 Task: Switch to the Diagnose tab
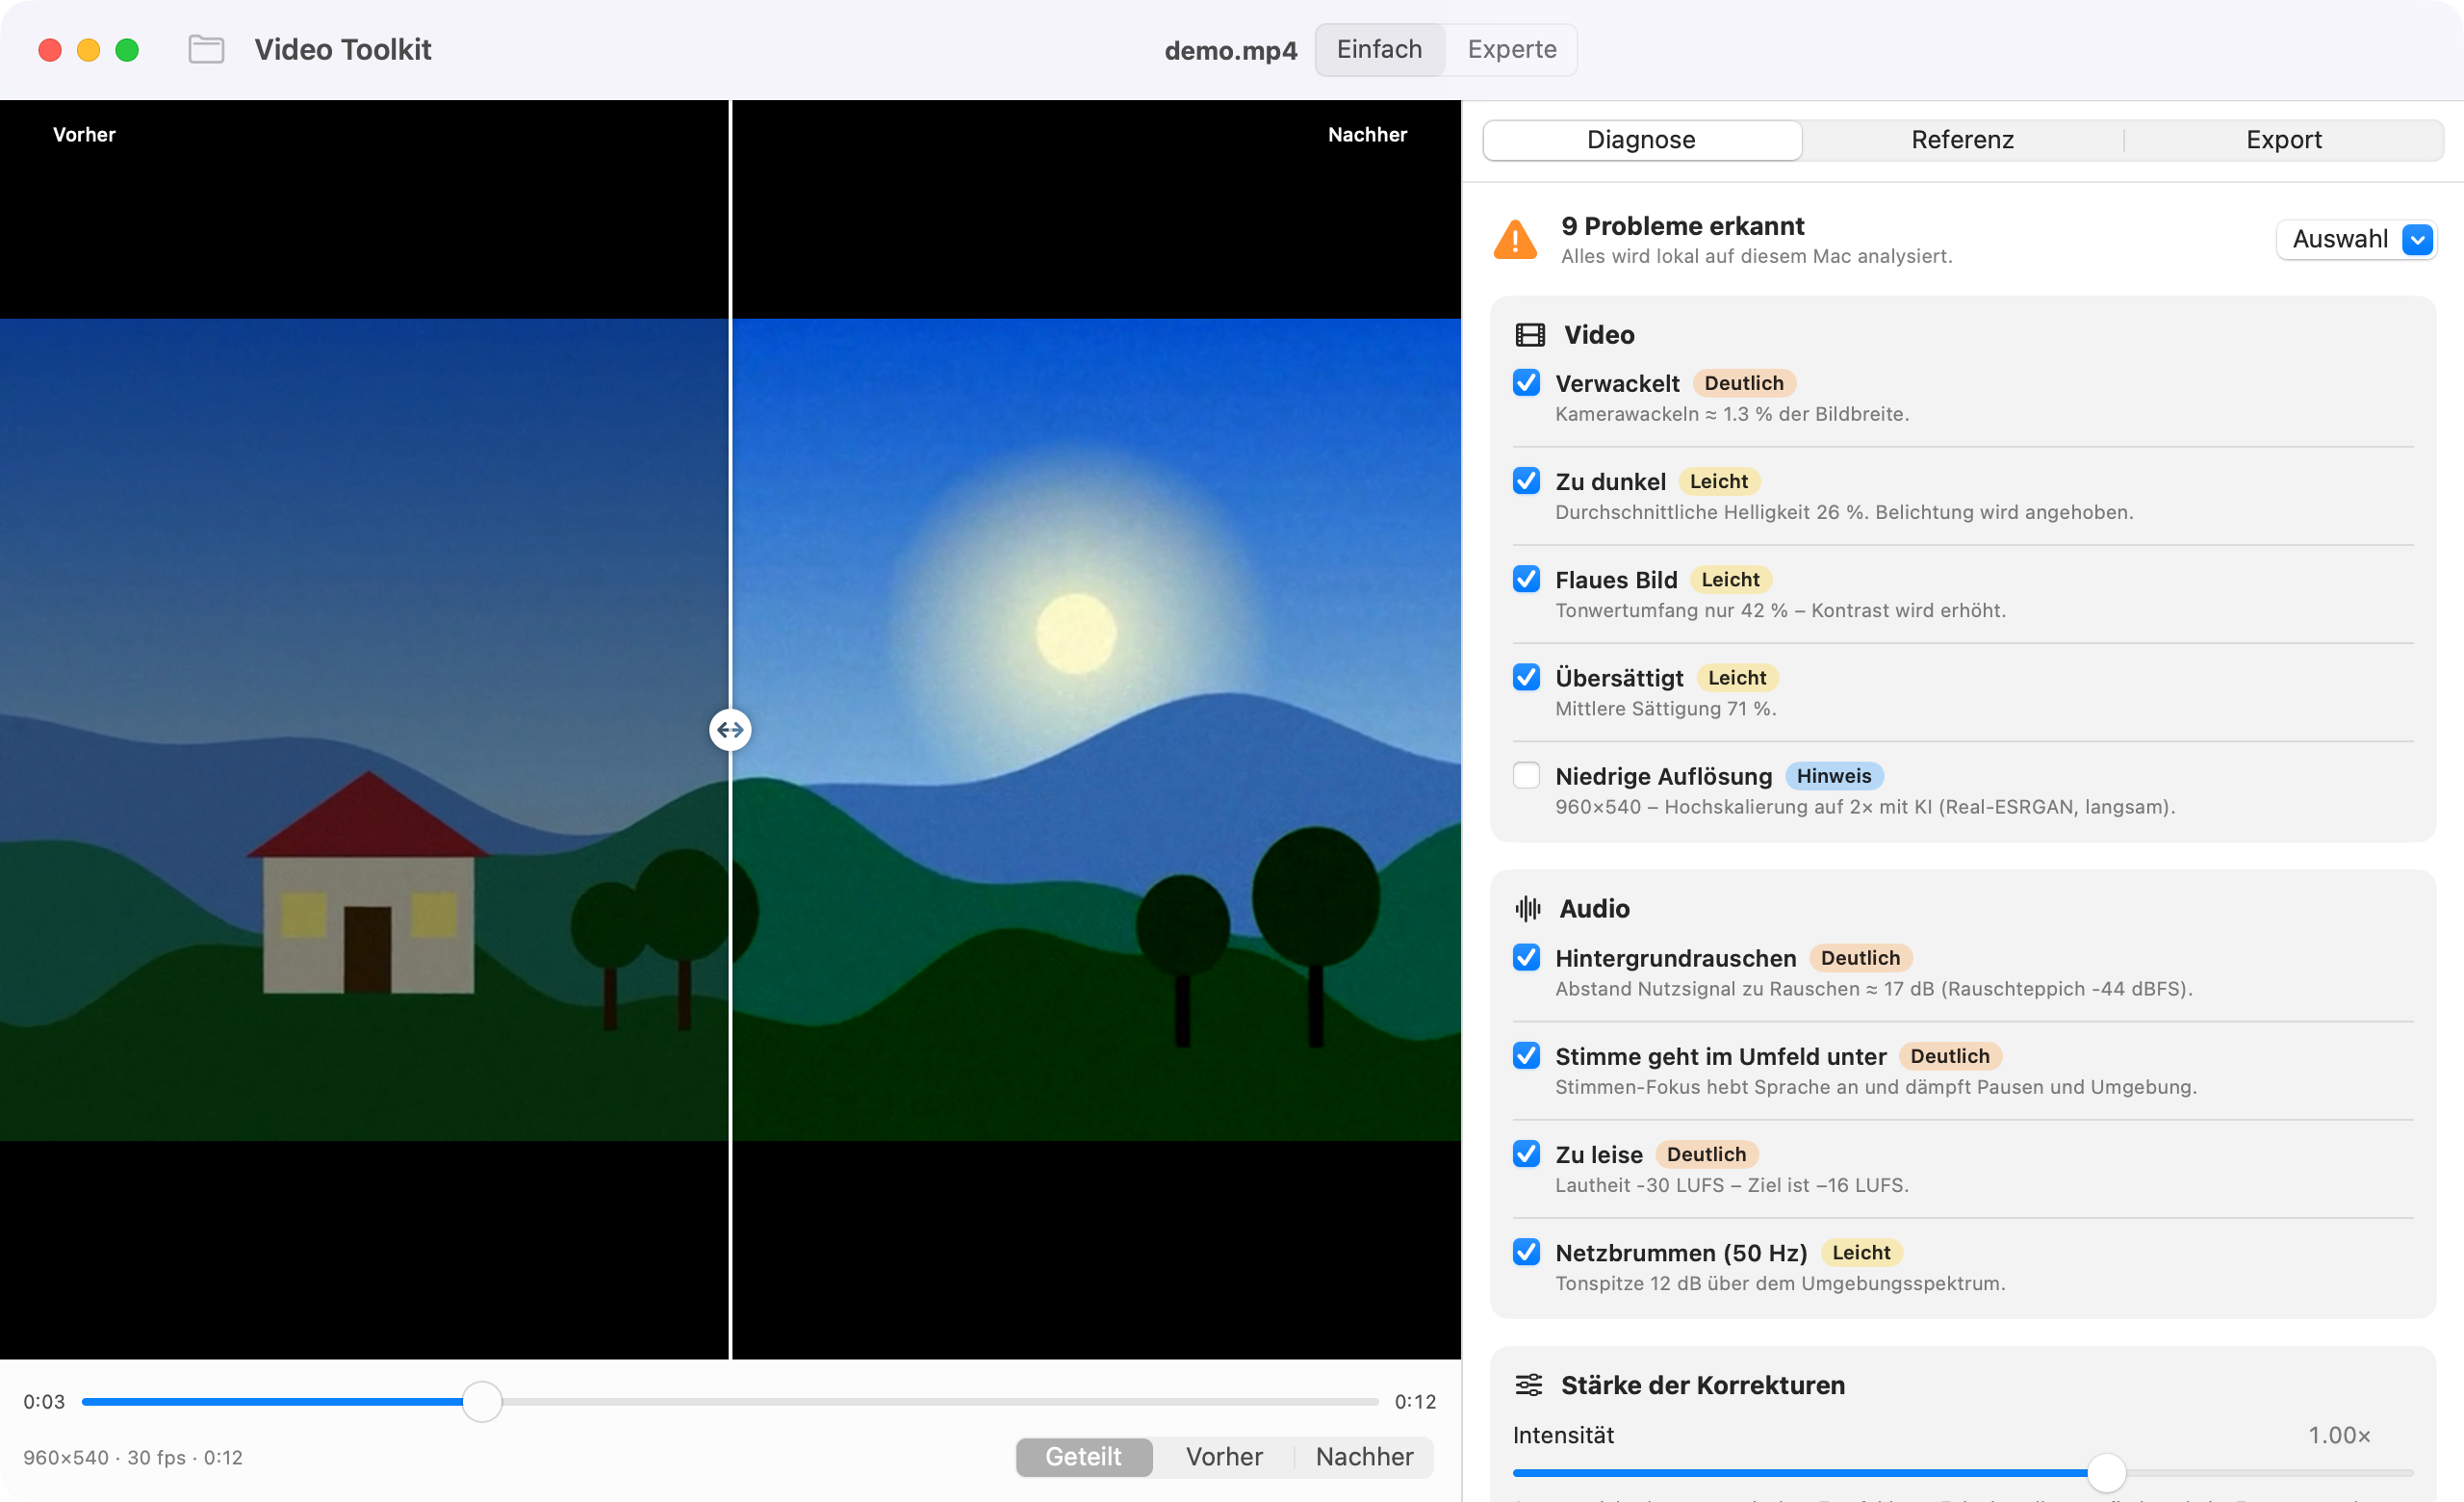coord(1642,140)
